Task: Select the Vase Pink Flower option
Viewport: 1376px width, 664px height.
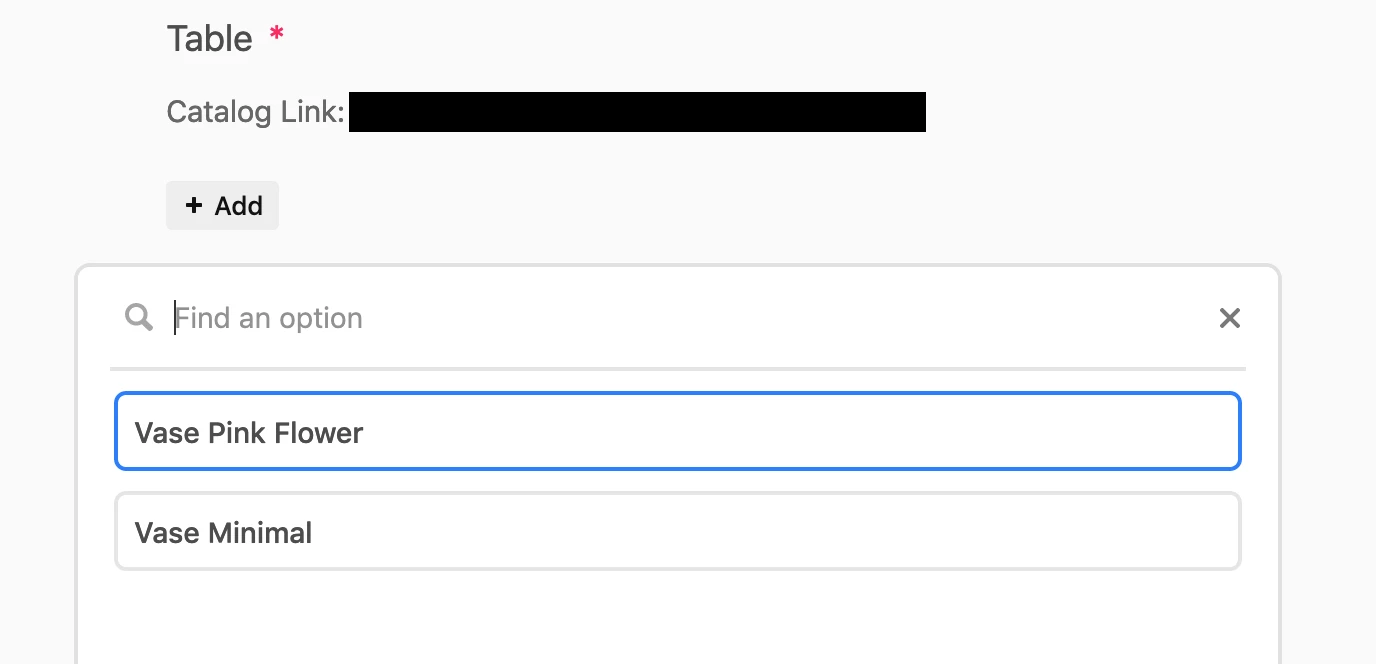Action: [678, 431]
